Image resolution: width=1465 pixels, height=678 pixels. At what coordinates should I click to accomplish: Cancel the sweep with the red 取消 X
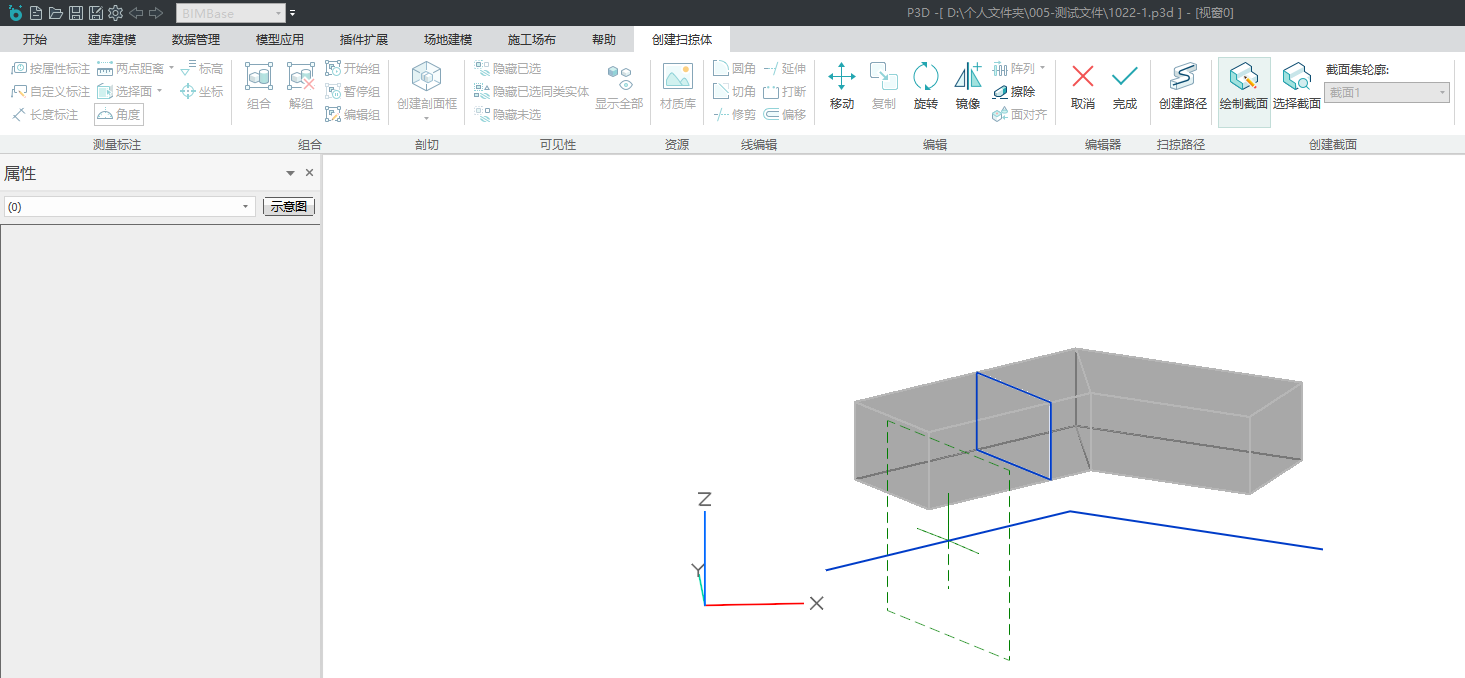pyautogui.click(x=1082, y=86)
